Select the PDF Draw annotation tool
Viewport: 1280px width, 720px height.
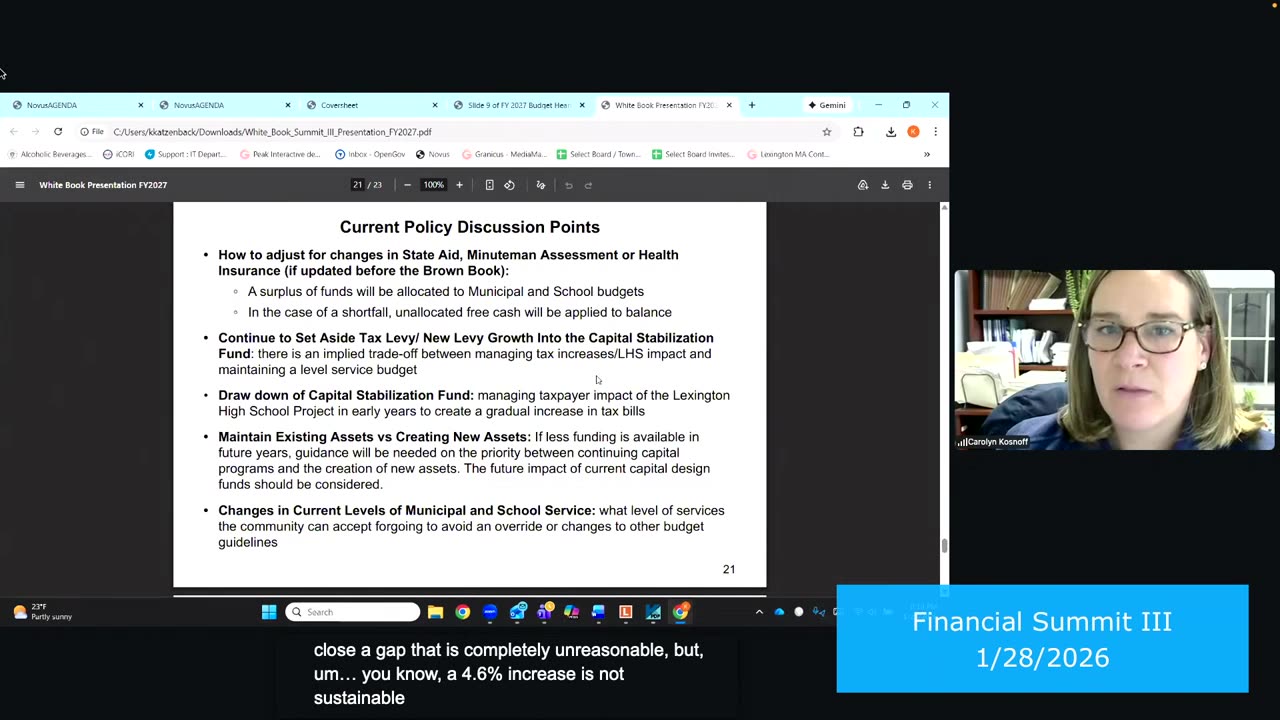pos(541,185)
